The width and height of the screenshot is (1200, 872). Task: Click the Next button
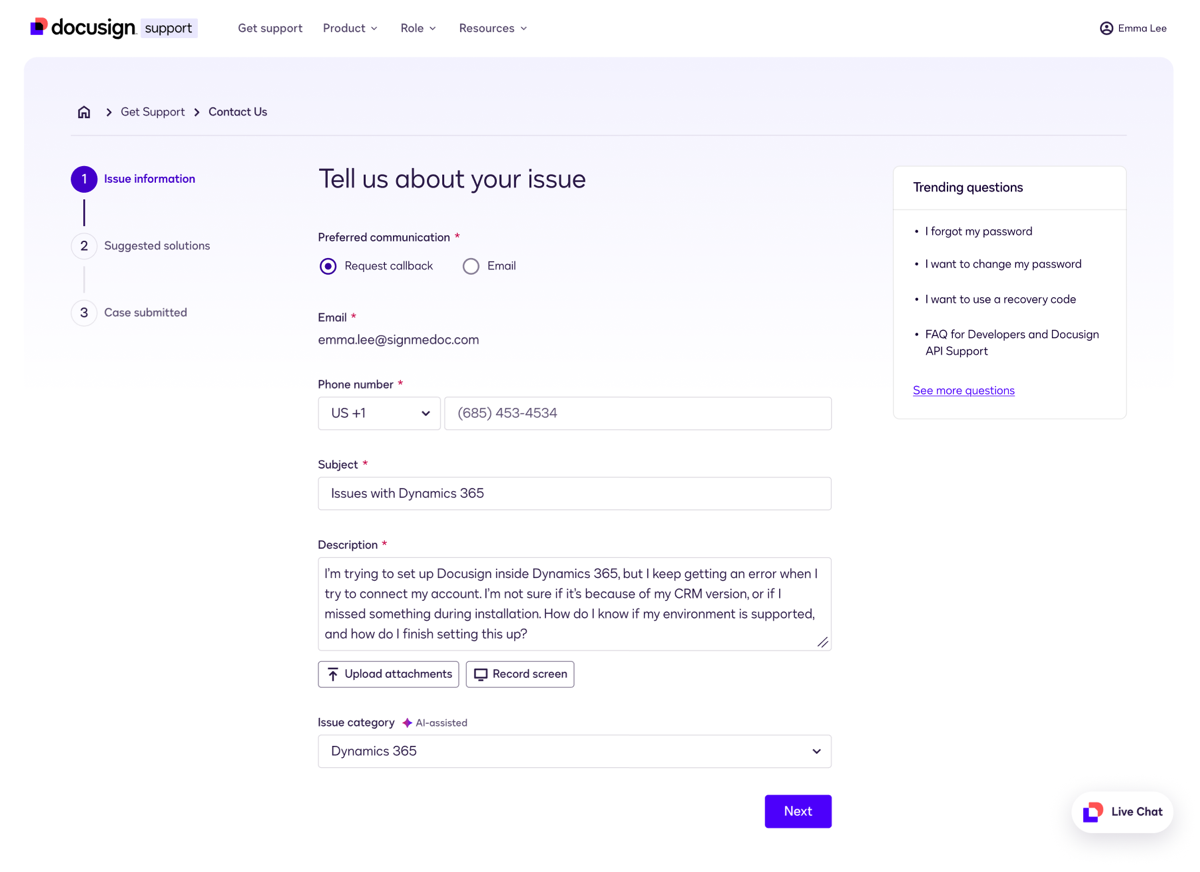tap(797, 811)
